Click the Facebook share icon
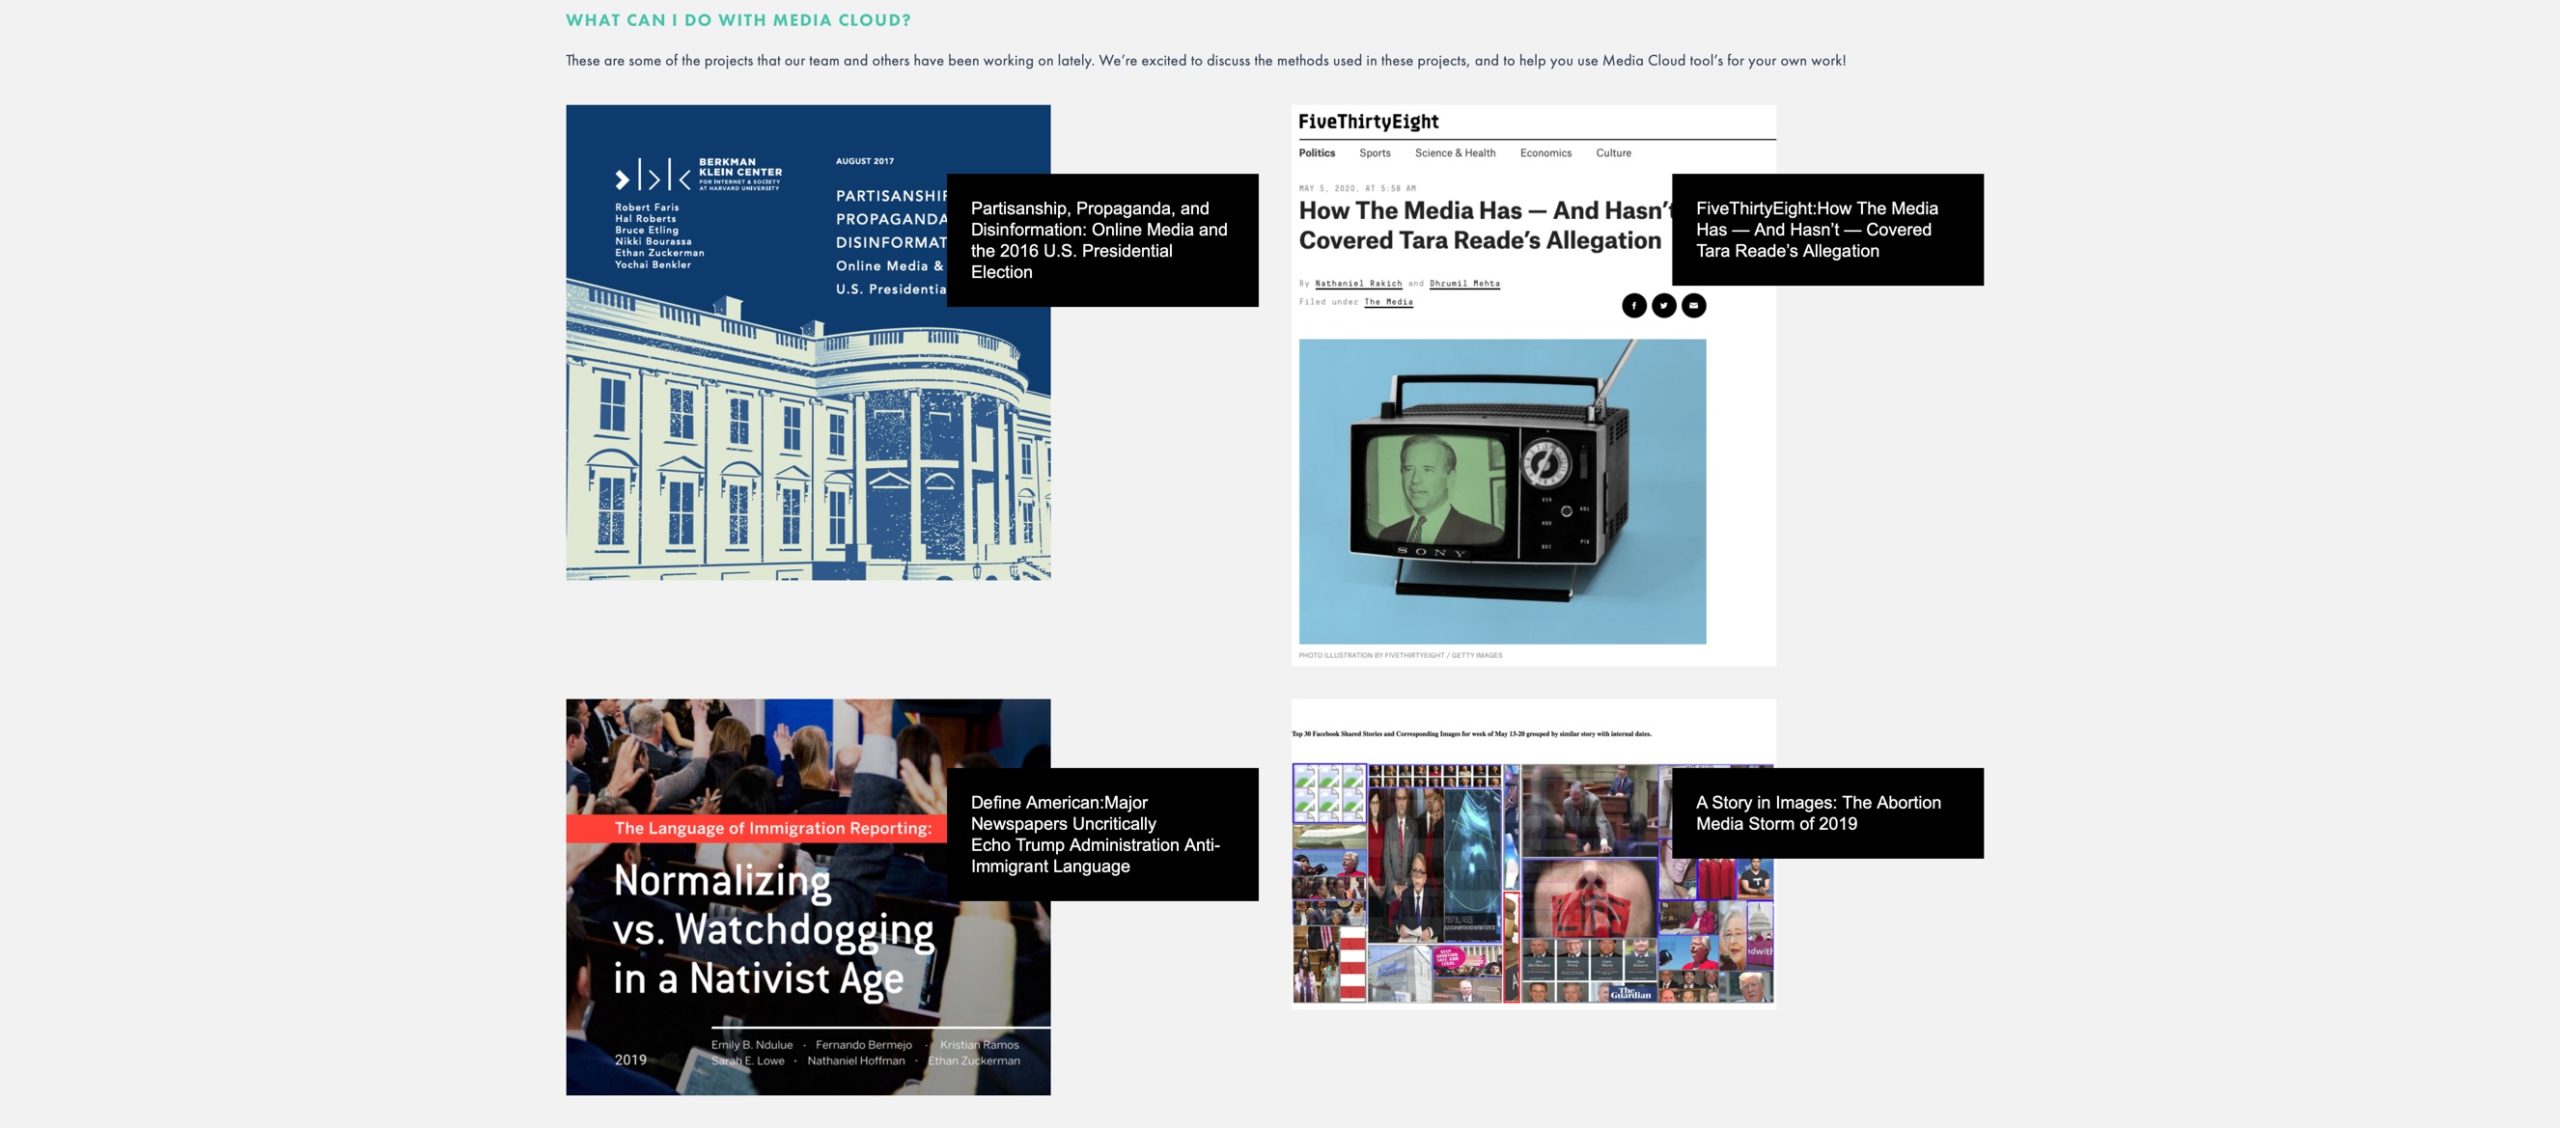Image resolution: width=2560 pixels, height=1128 pixels. click(1634, 306)
